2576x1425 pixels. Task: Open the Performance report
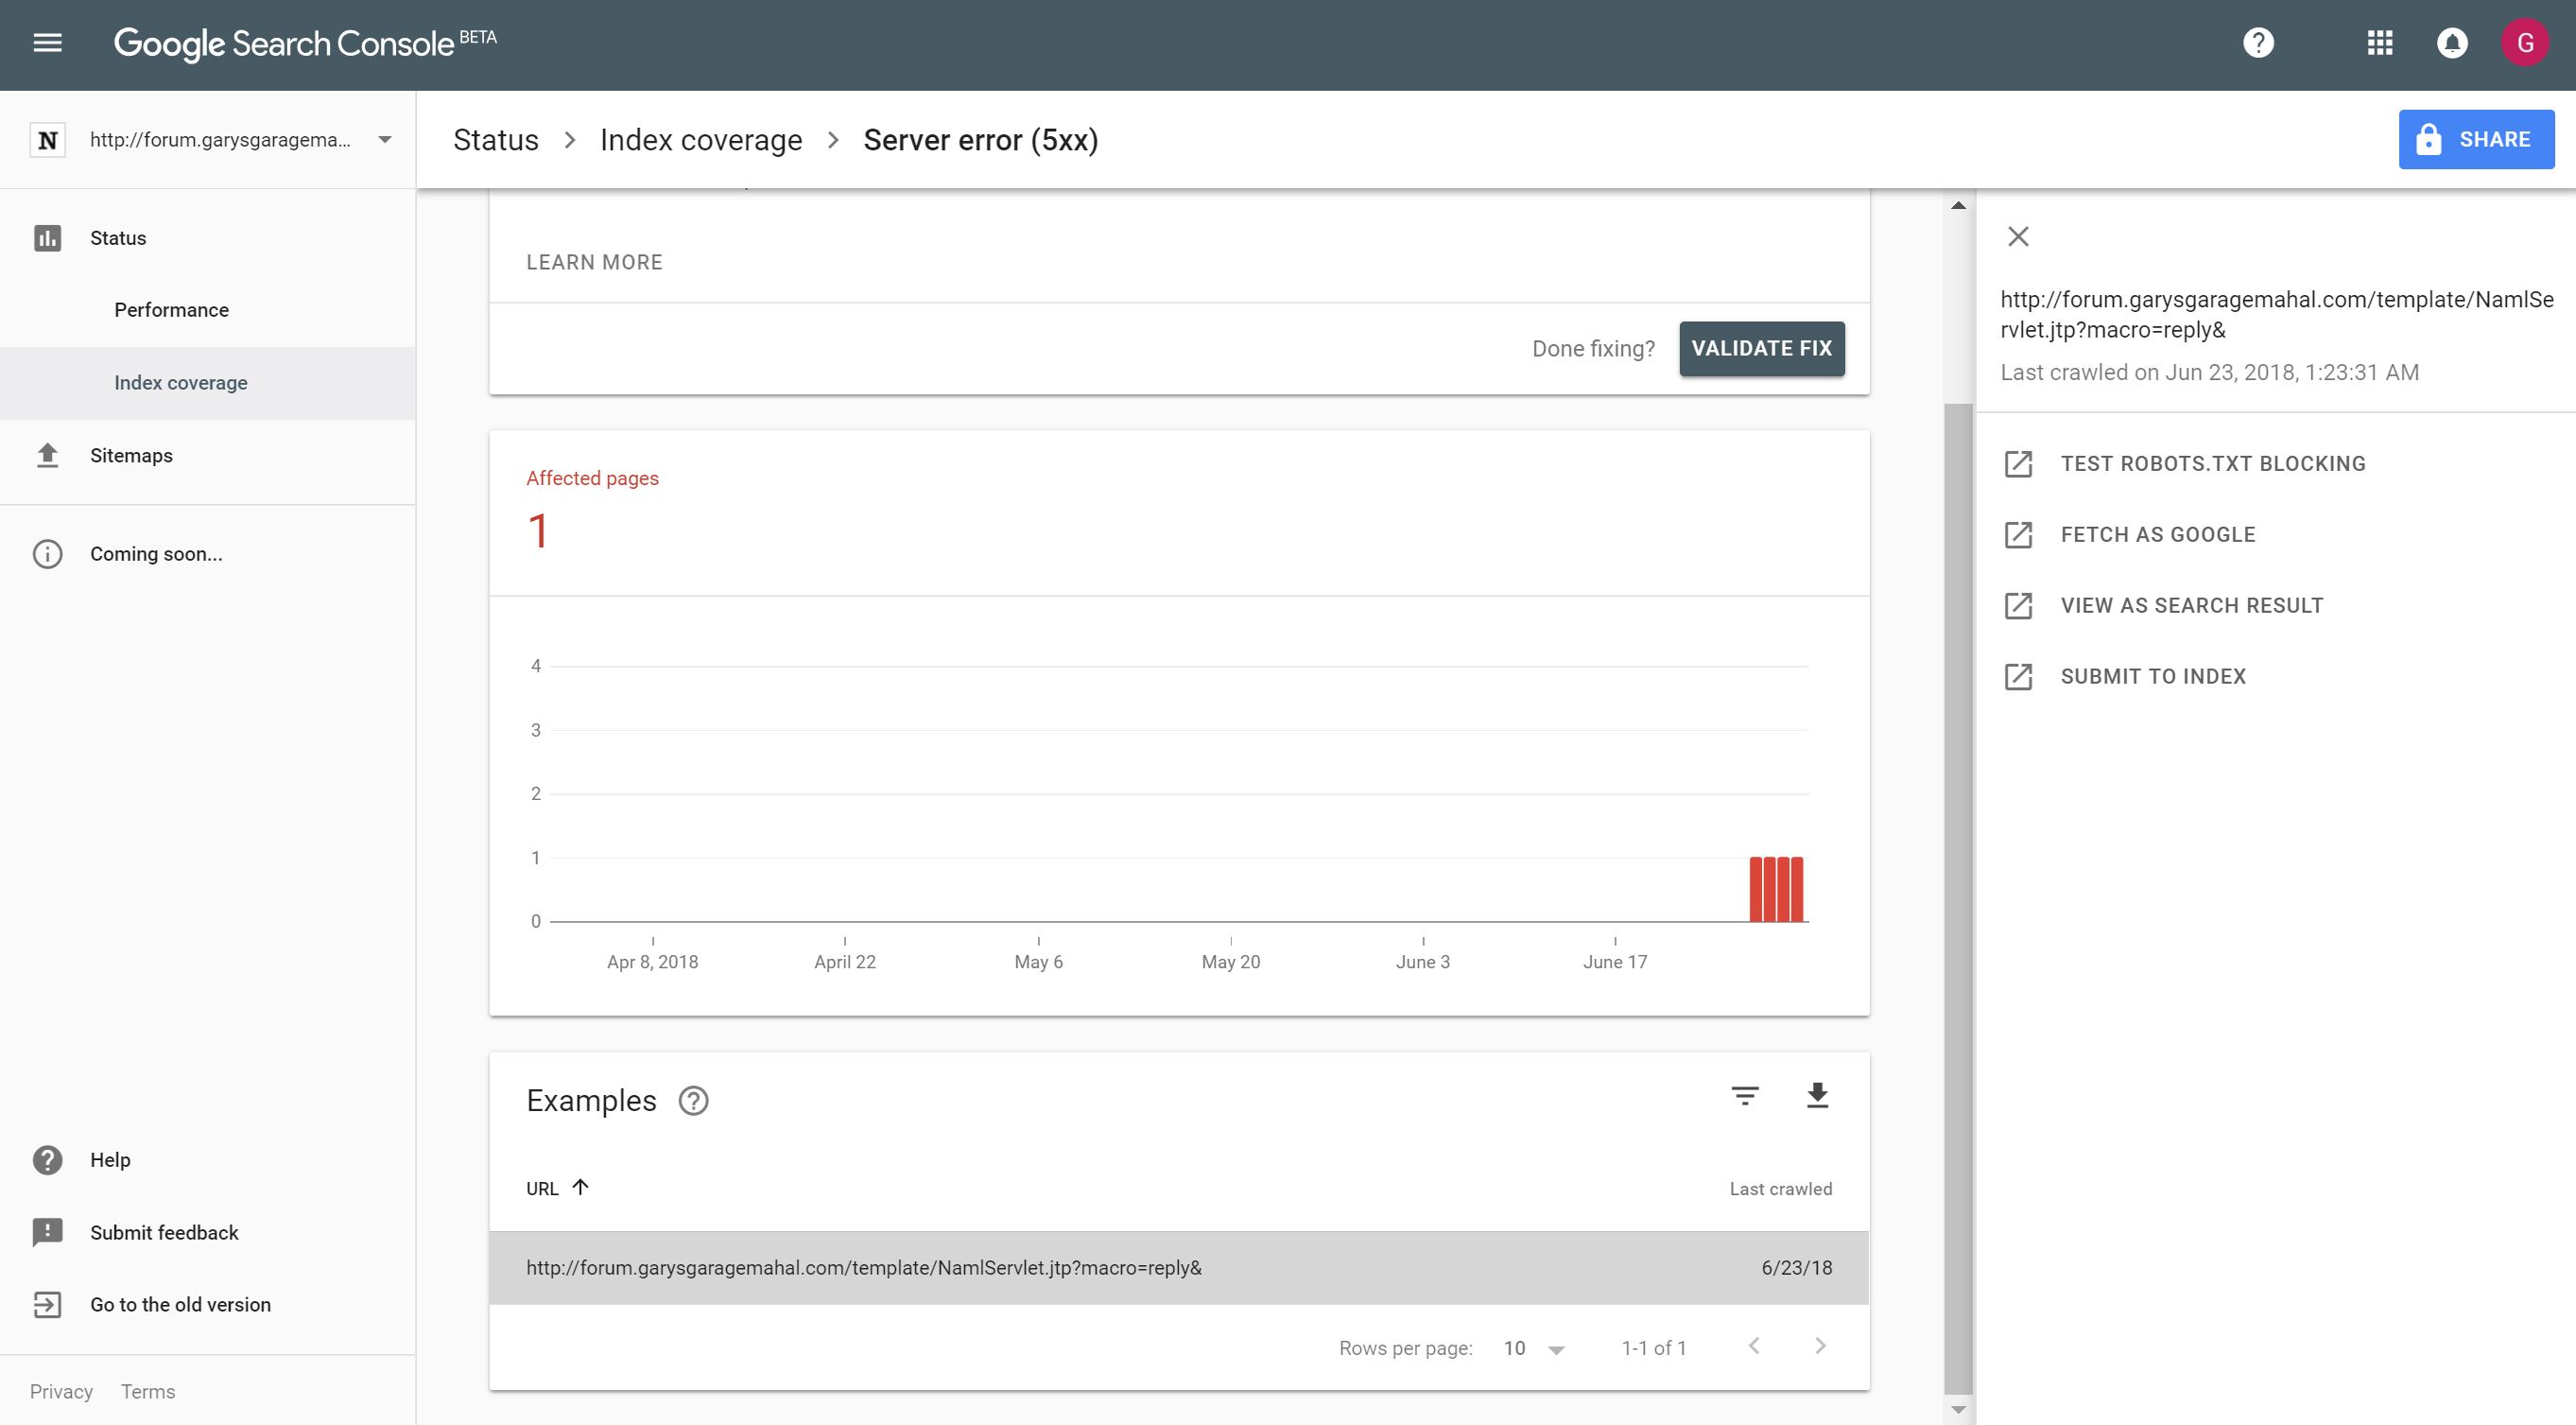tap(171, 310)
